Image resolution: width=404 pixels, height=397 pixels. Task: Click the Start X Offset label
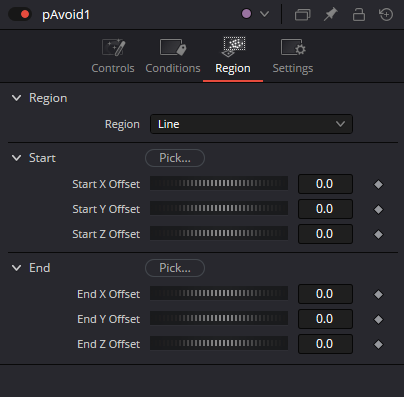pos(106,184)
